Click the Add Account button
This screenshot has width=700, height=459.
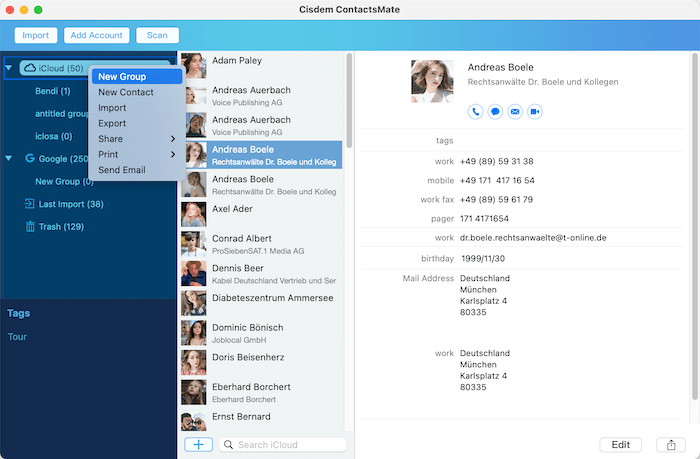click(96, 35)
